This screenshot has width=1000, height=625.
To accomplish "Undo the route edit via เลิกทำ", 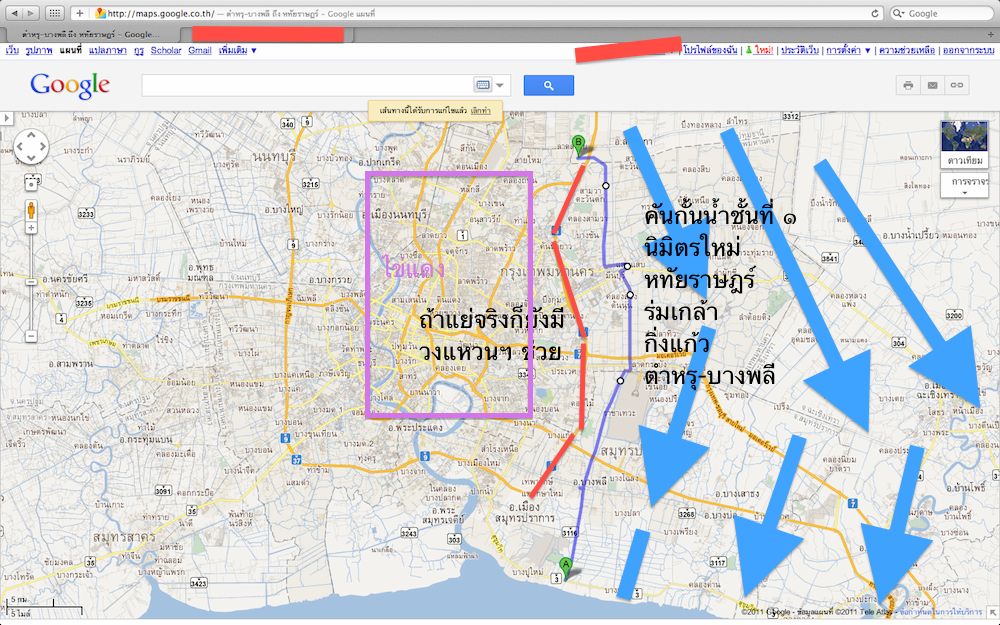I will pyautogui.click(x=480, y=110).
